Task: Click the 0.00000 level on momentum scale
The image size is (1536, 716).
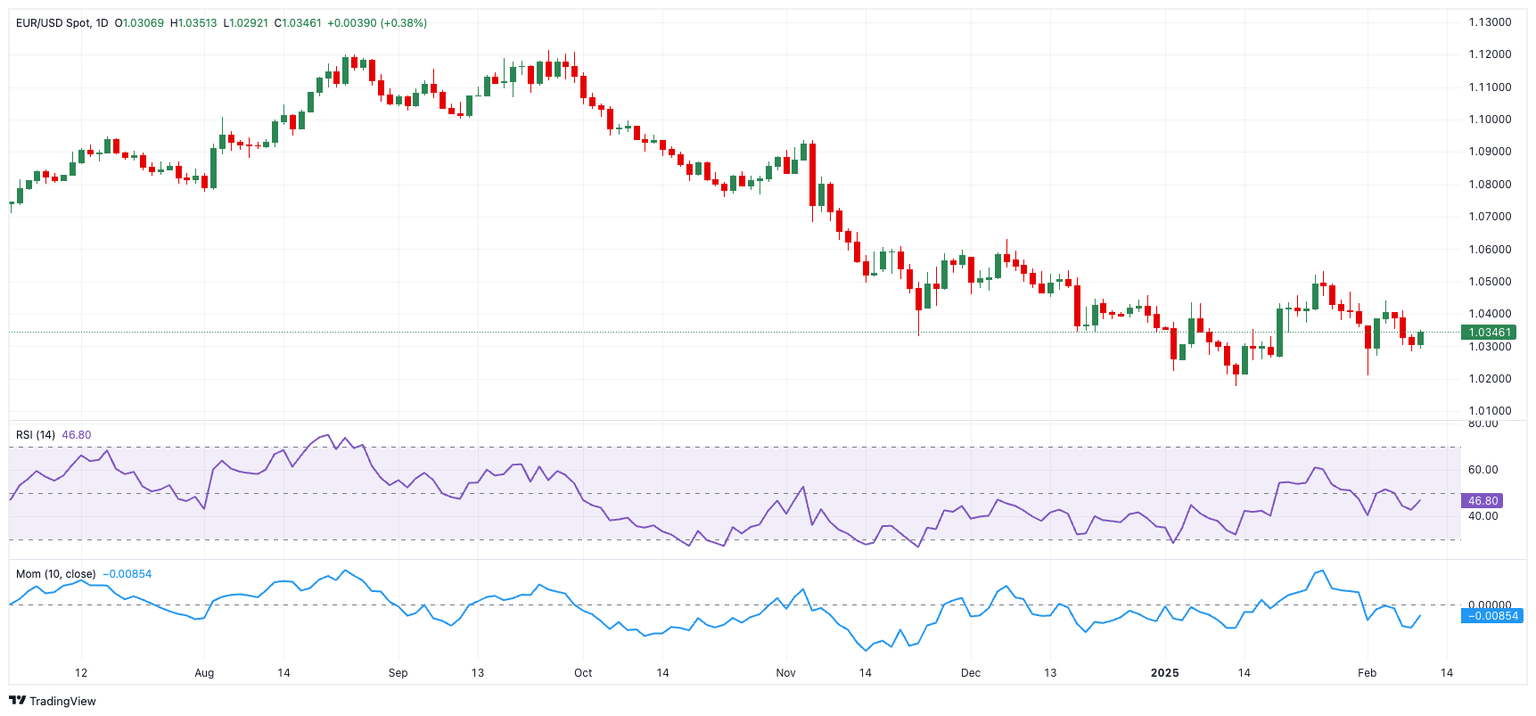Action: tap(1489, 605)
